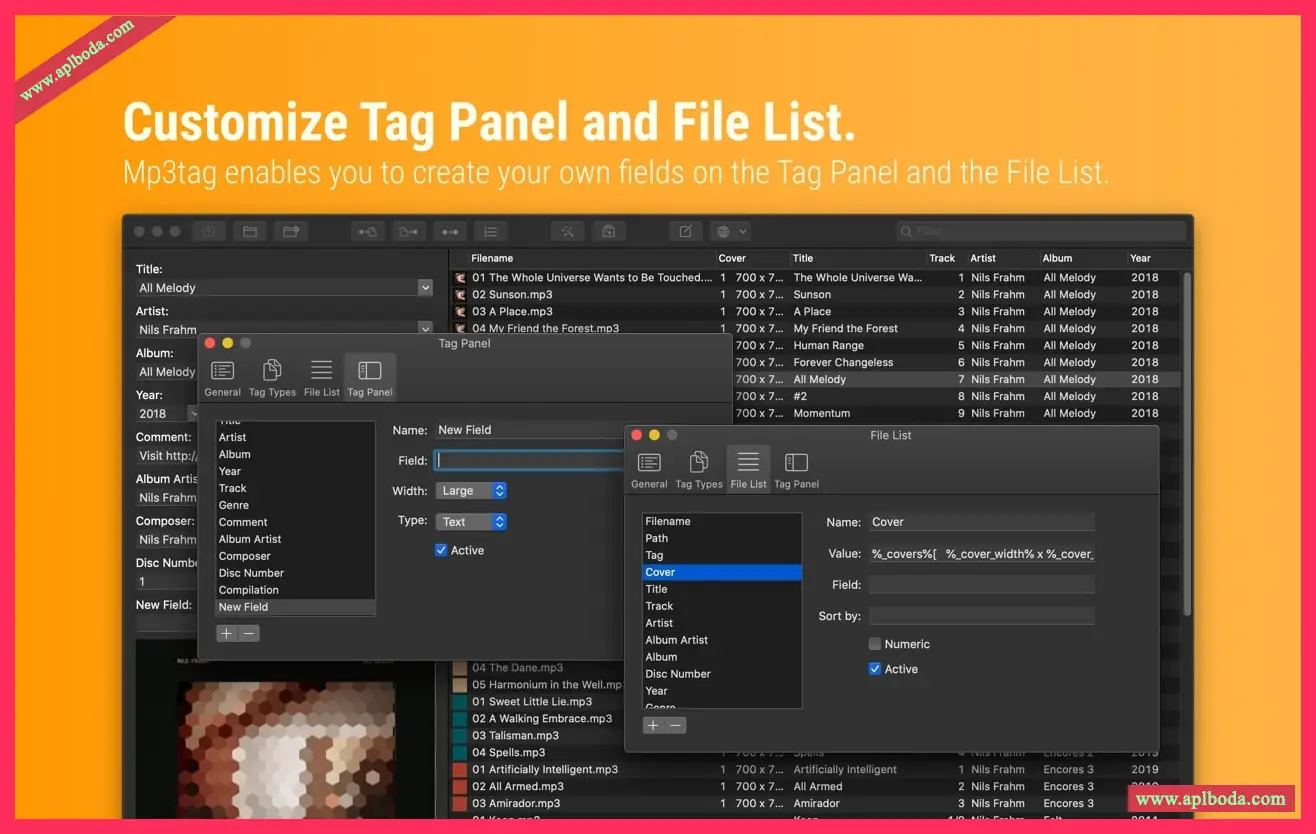Screen dimensions: 1316x834
Task: Click the add folder toolbar icon
Action: (x=291, y=231)
